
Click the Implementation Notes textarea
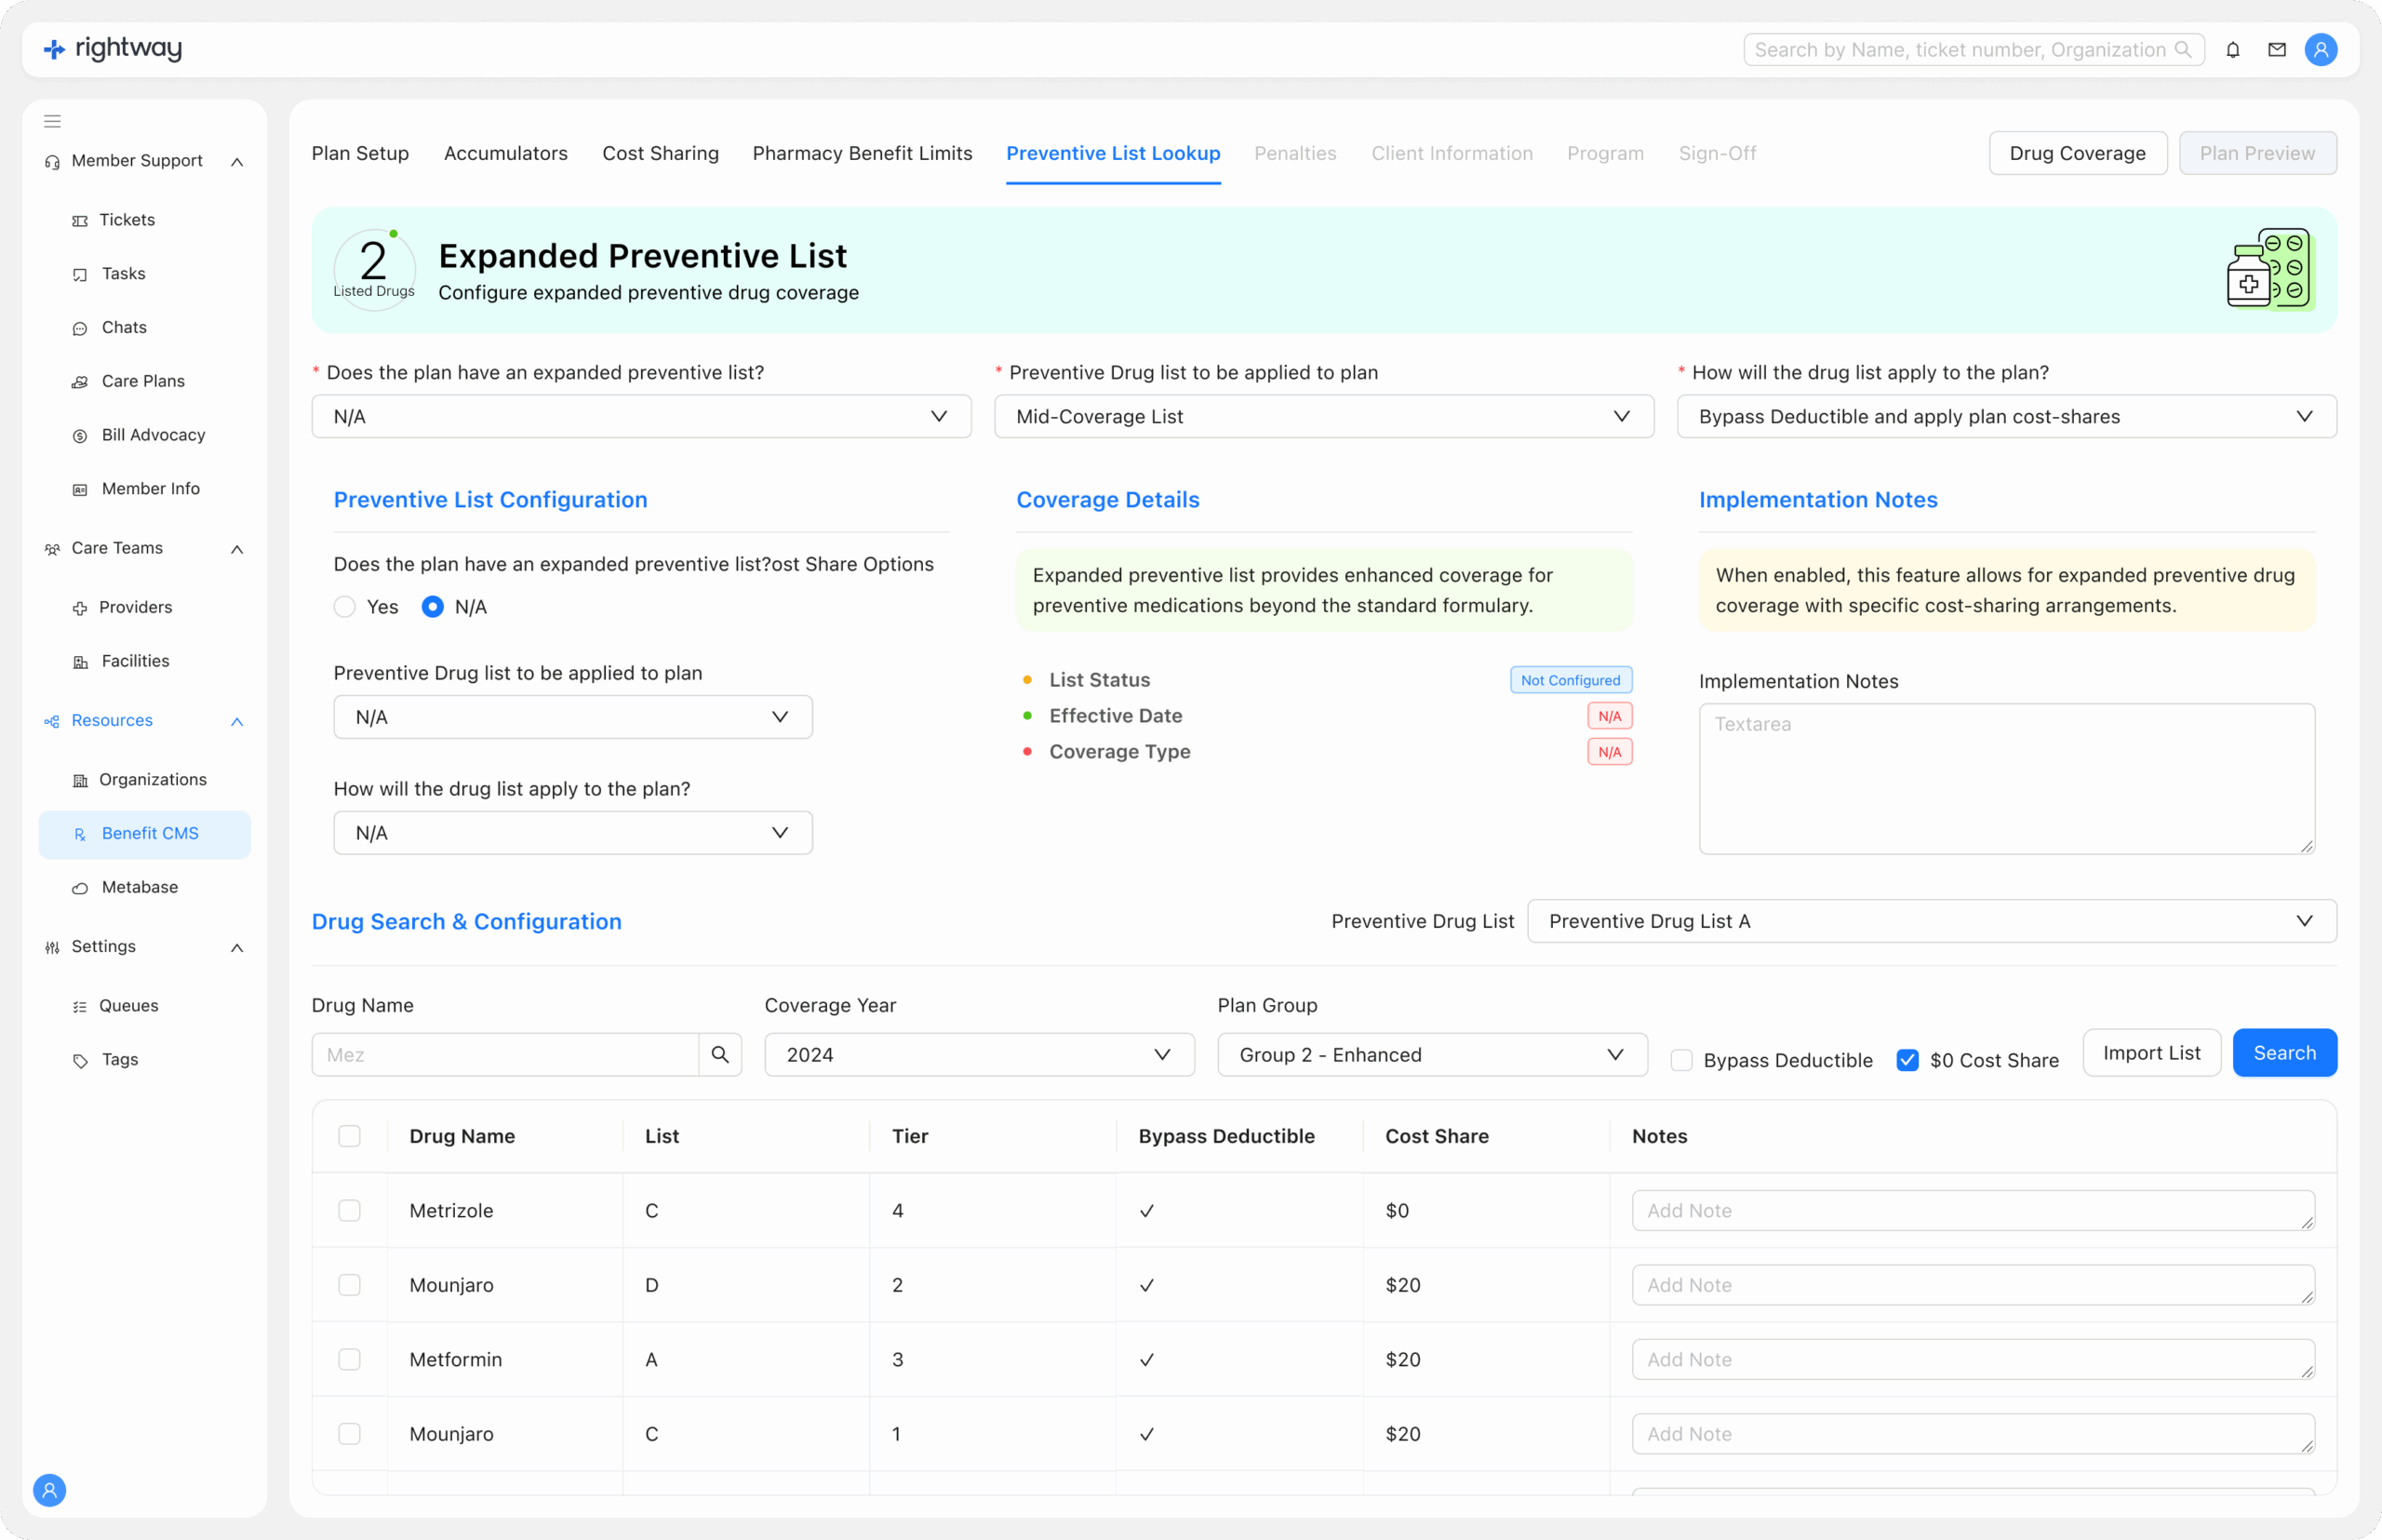[2005, 778]
